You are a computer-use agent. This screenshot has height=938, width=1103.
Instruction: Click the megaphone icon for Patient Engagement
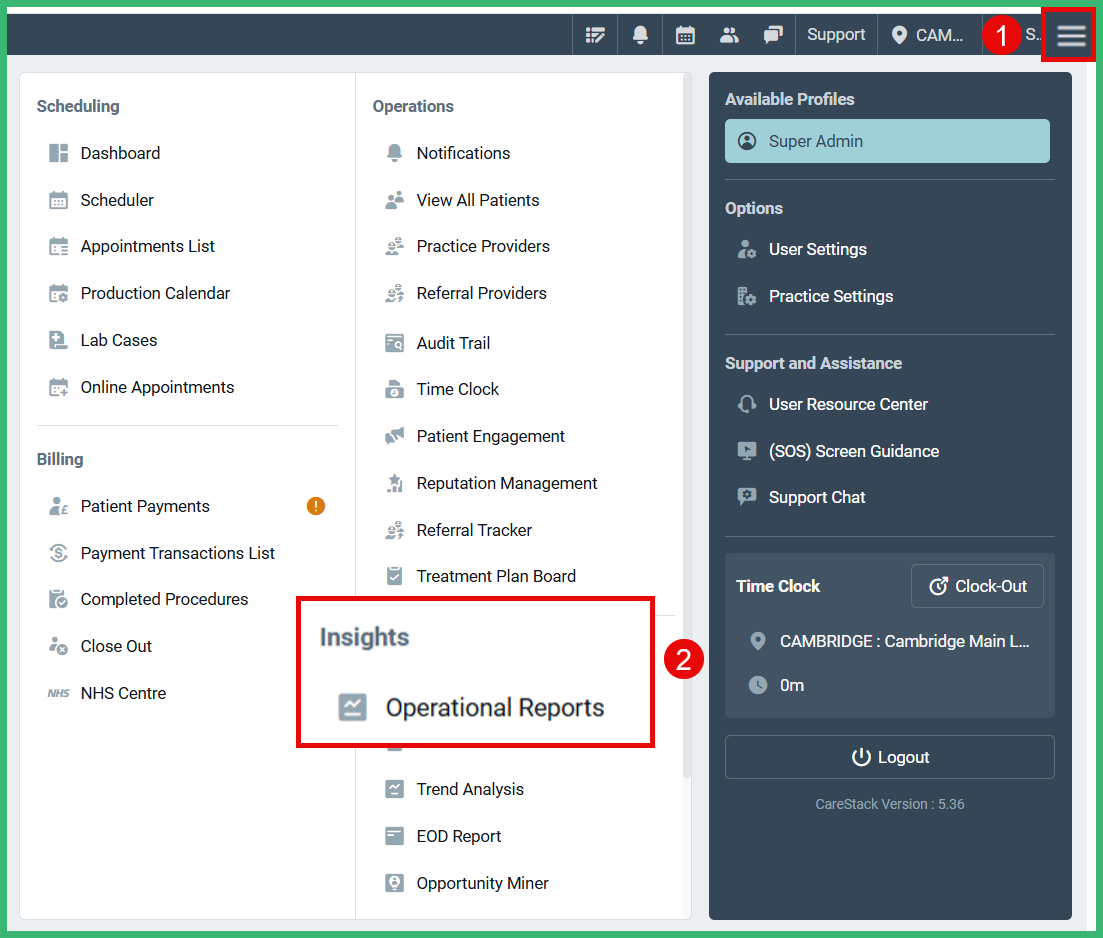pos(394,436)
